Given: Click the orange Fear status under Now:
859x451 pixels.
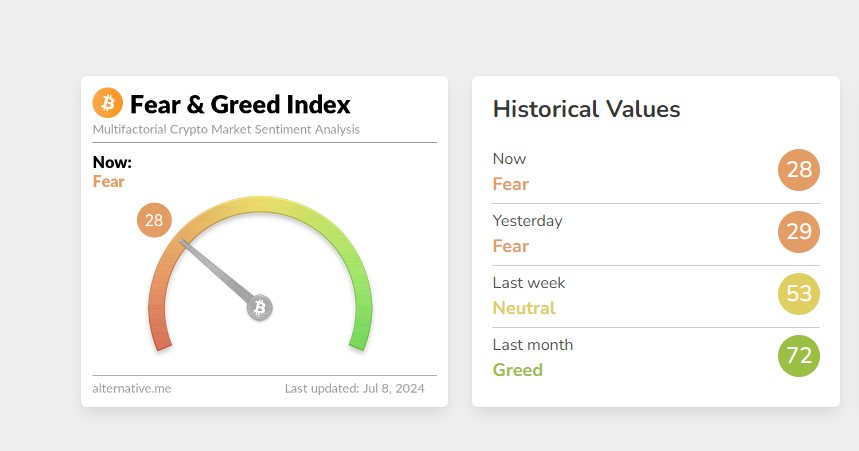Looking at the screenshot, I should pyautogui.click(x=109, y=181).
